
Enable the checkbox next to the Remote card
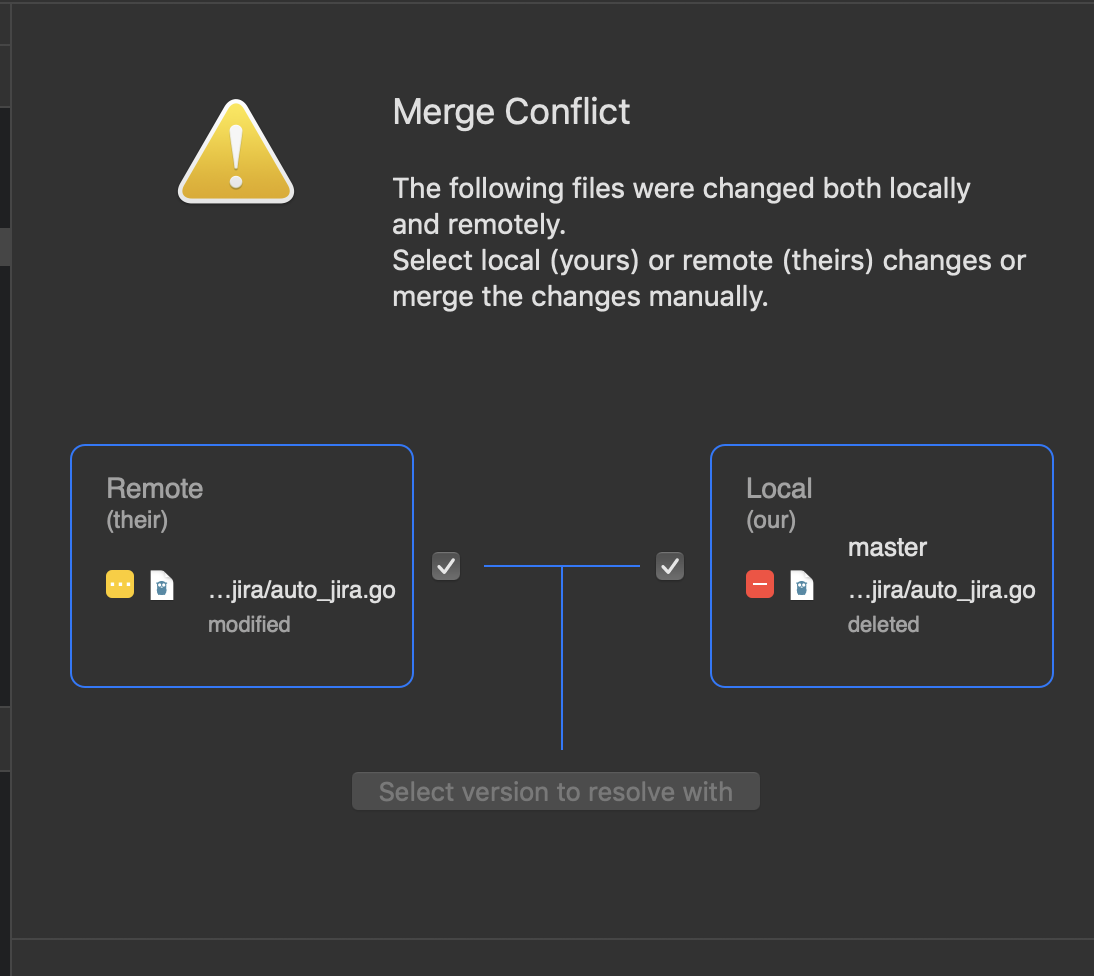click(445, 565)
